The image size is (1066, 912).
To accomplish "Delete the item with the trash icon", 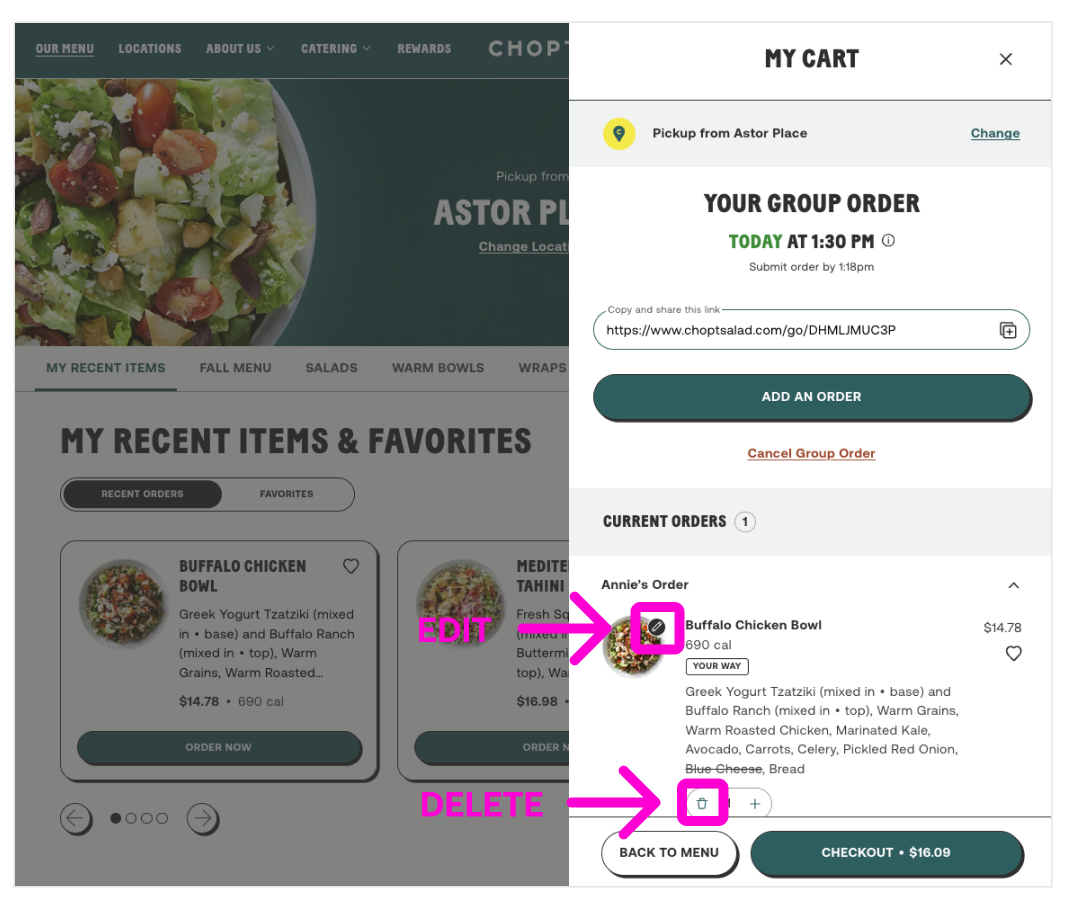I will point(702,803).
